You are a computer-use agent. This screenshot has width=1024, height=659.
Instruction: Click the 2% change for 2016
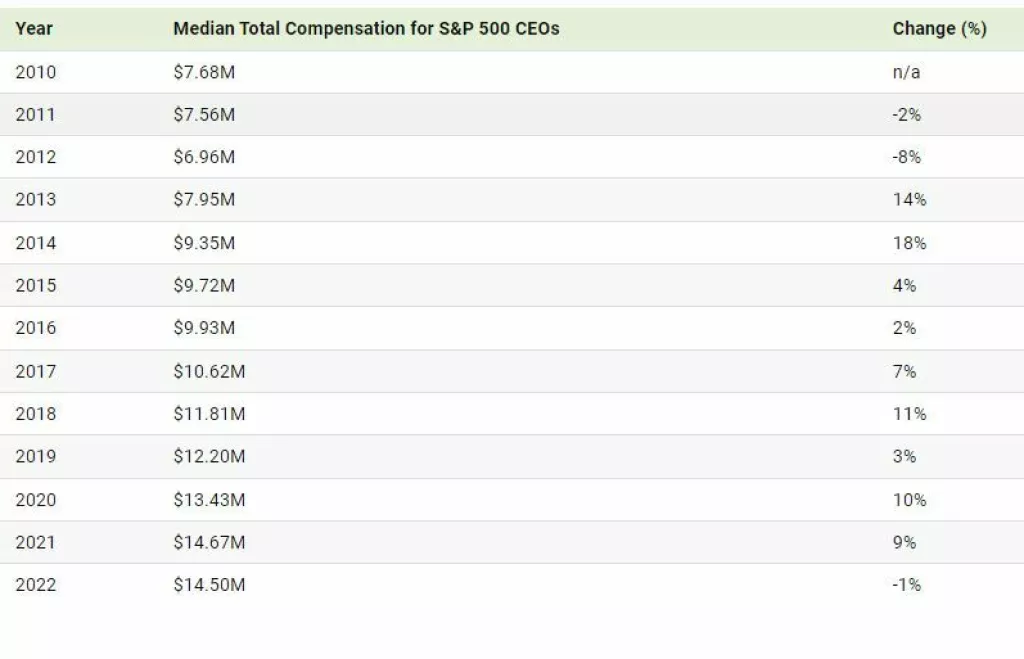click(904, 328)
